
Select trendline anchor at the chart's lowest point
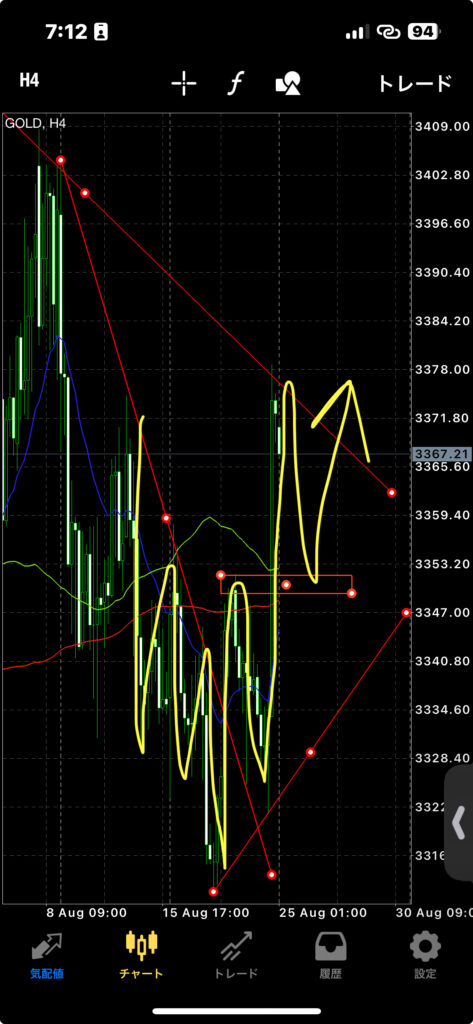(213, 891)
